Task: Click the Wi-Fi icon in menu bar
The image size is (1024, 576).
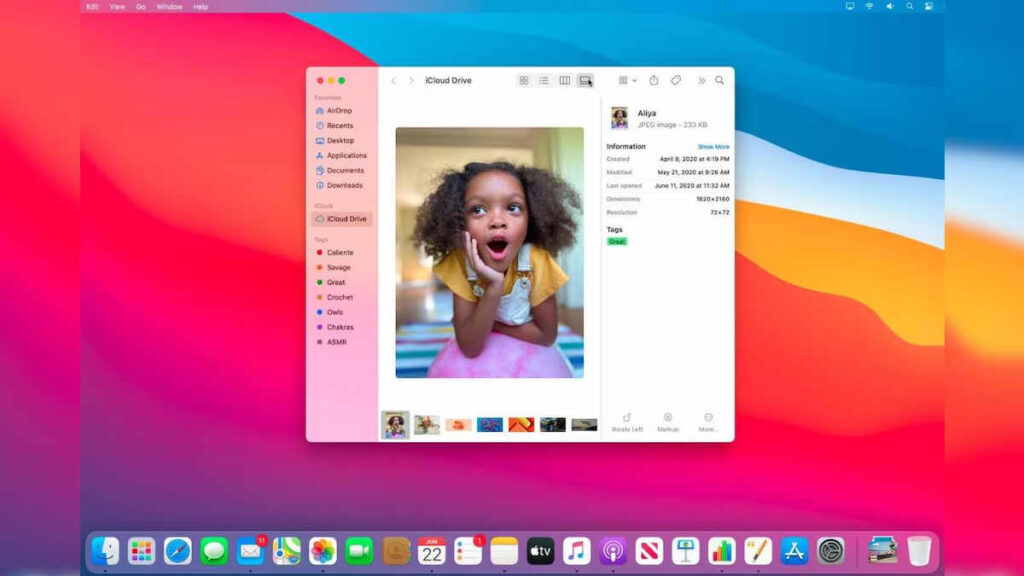Action: [x=869, y=7]
